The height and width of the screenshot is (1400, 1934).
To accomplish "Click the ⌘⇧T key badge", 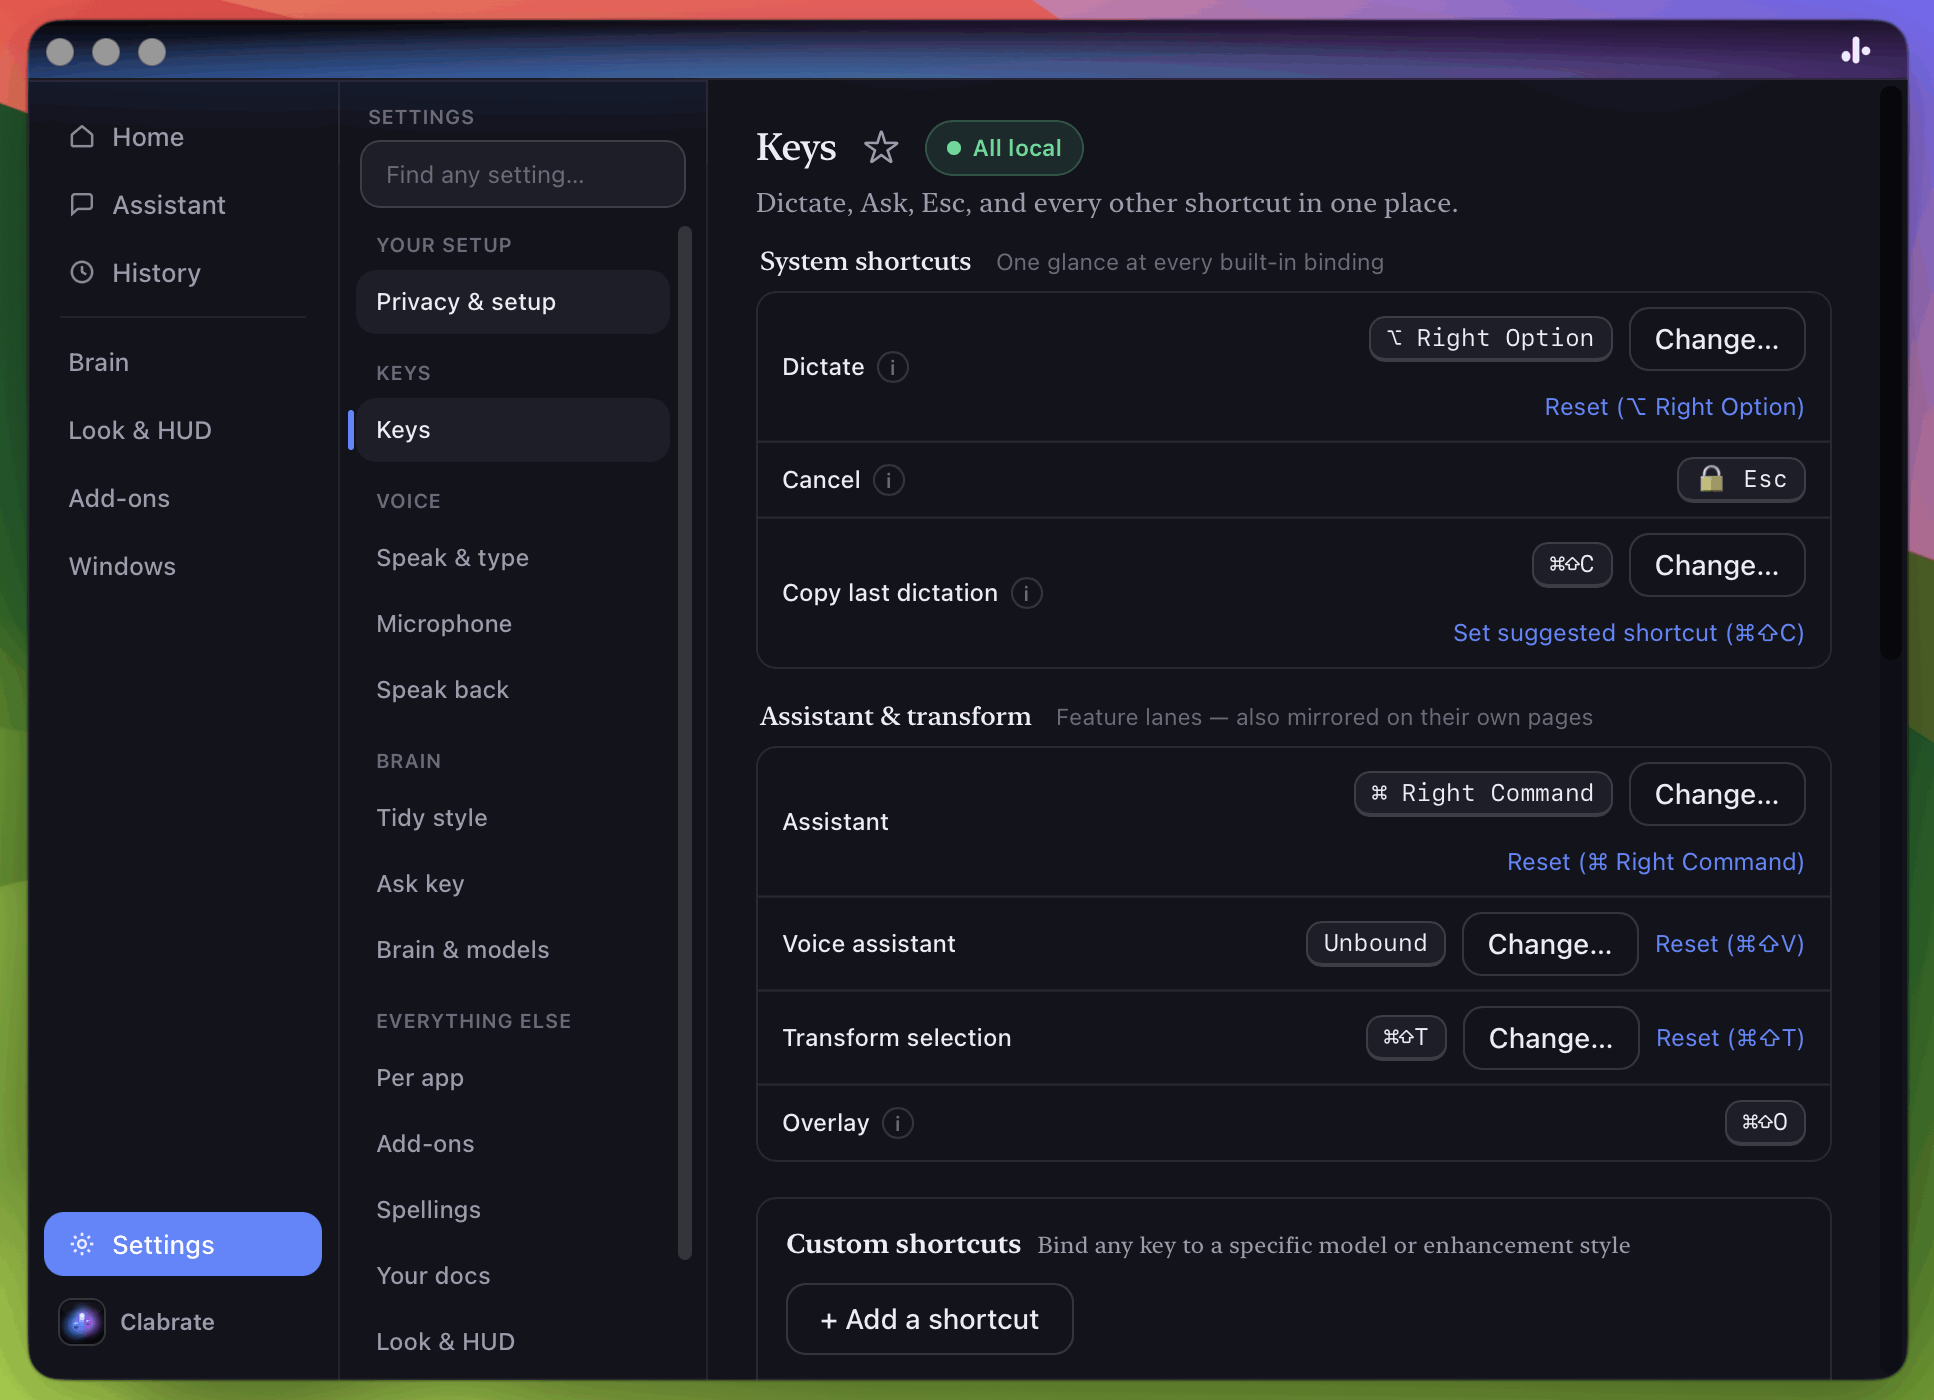I will pos(1406,1037).
